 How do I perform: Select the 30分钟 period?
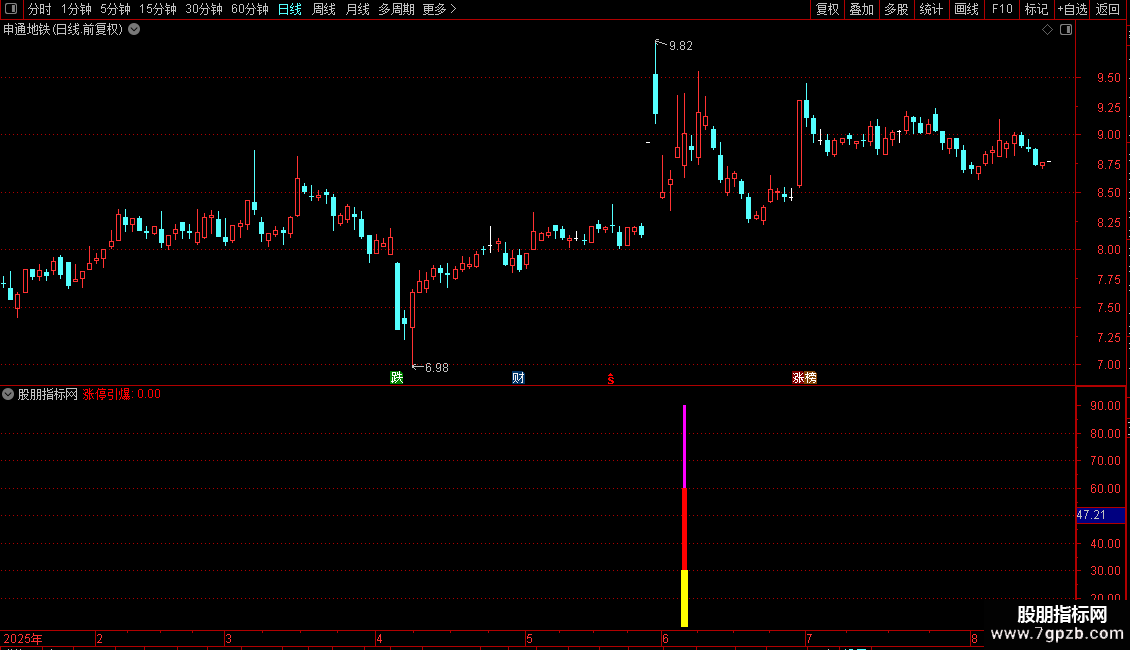(x=203, y=9)
